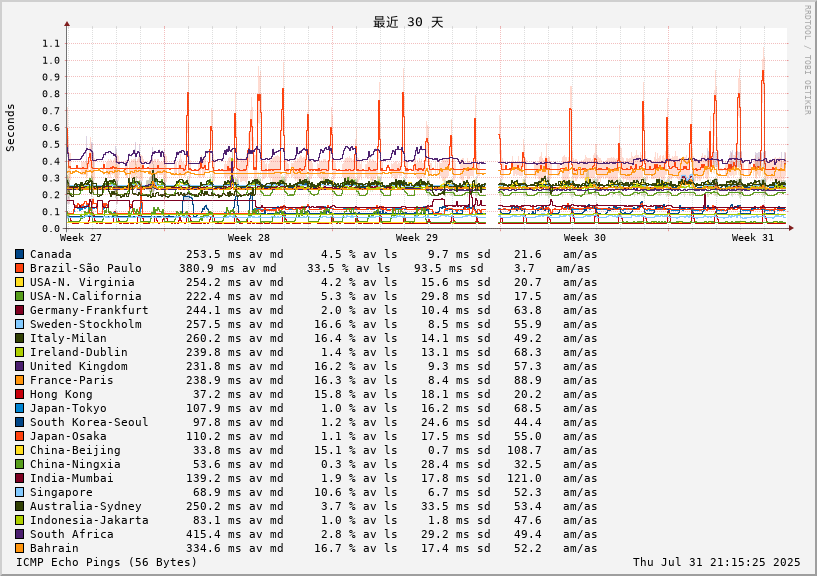
Task: Select the "China-Ningxia" legend text
Action: tap(75, 464)
